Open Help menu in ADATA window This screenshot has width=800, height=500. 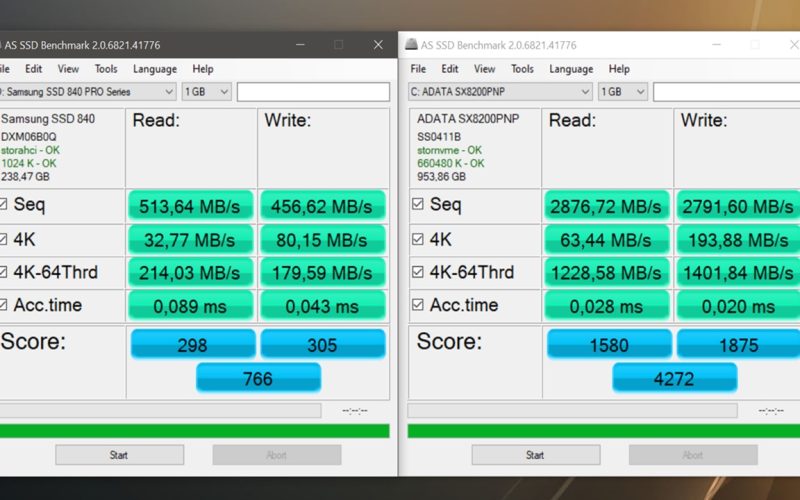coord(619,69)
